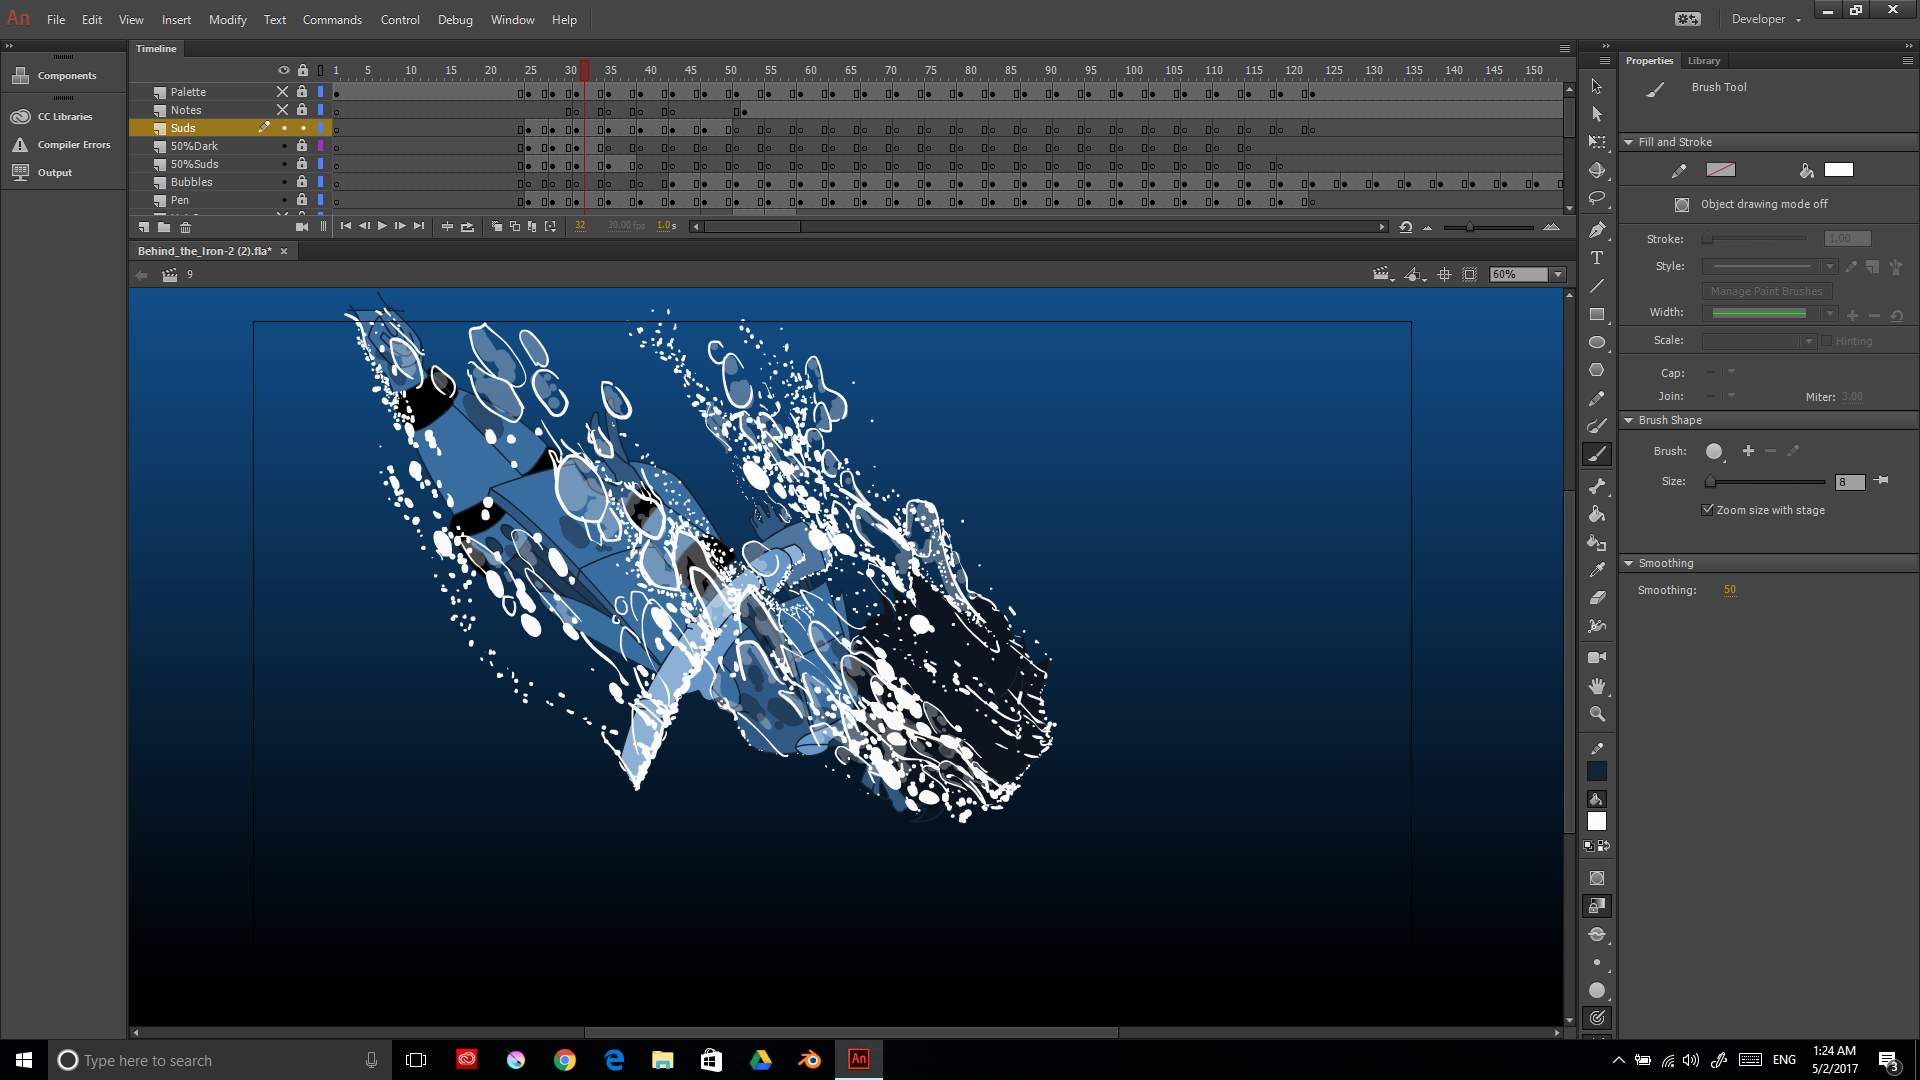Screen dimensions: 1920x1080
Task: Select the Oval tool
Action: point(1597,342)
